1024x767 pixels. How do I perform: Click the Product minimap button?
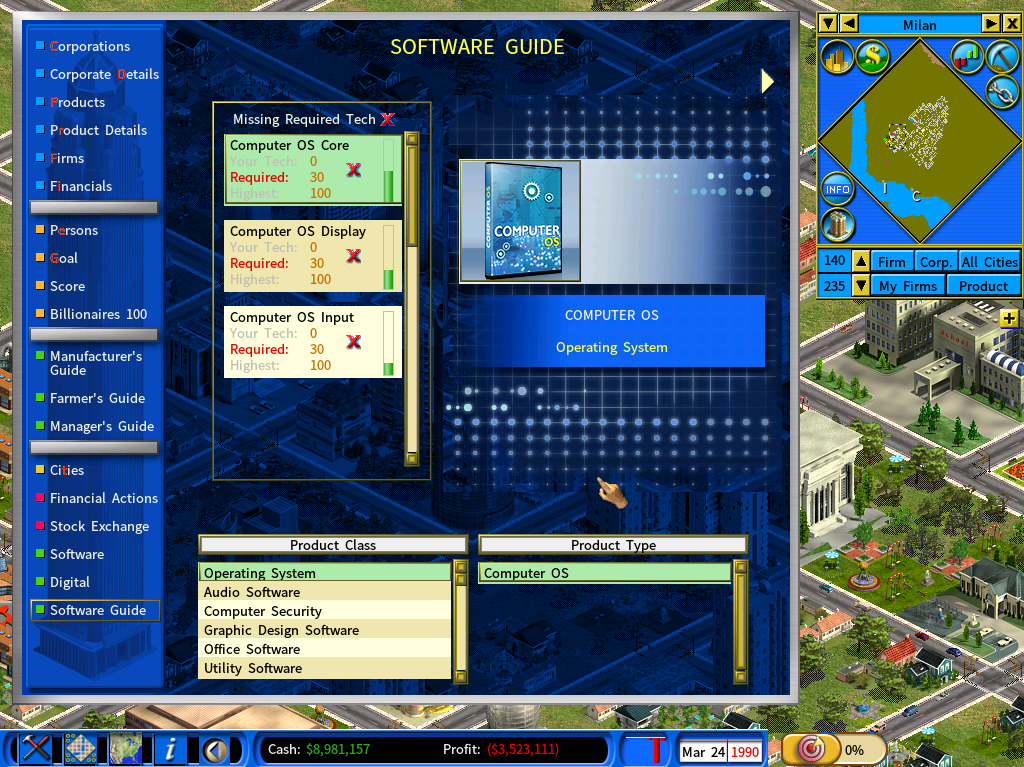tap(984, 286)
